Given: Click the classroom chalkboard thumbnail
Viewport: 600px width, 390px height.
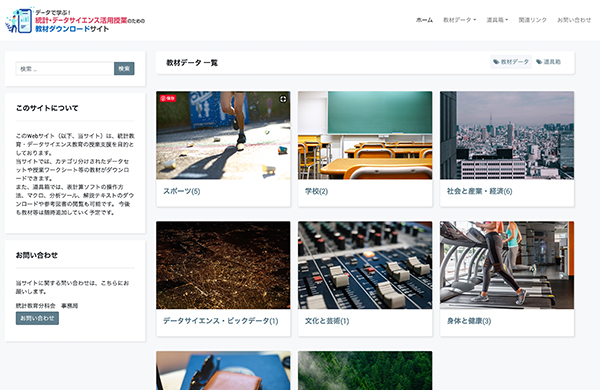Looking at the screenshot, I should pyautogui.click(x=365, y=135).
